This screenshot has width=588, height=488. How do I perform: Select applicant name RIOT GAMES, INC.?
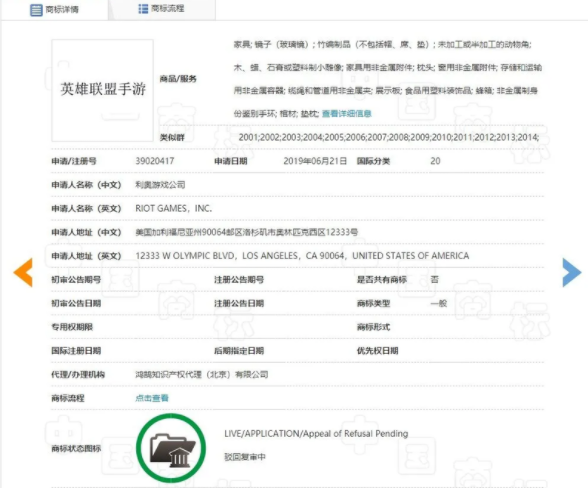[x=174, y=208]
